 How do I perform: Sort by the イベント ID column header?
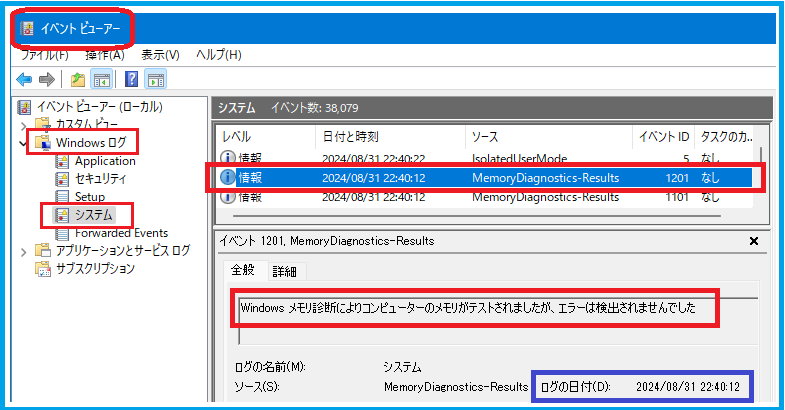click(663, 137)
